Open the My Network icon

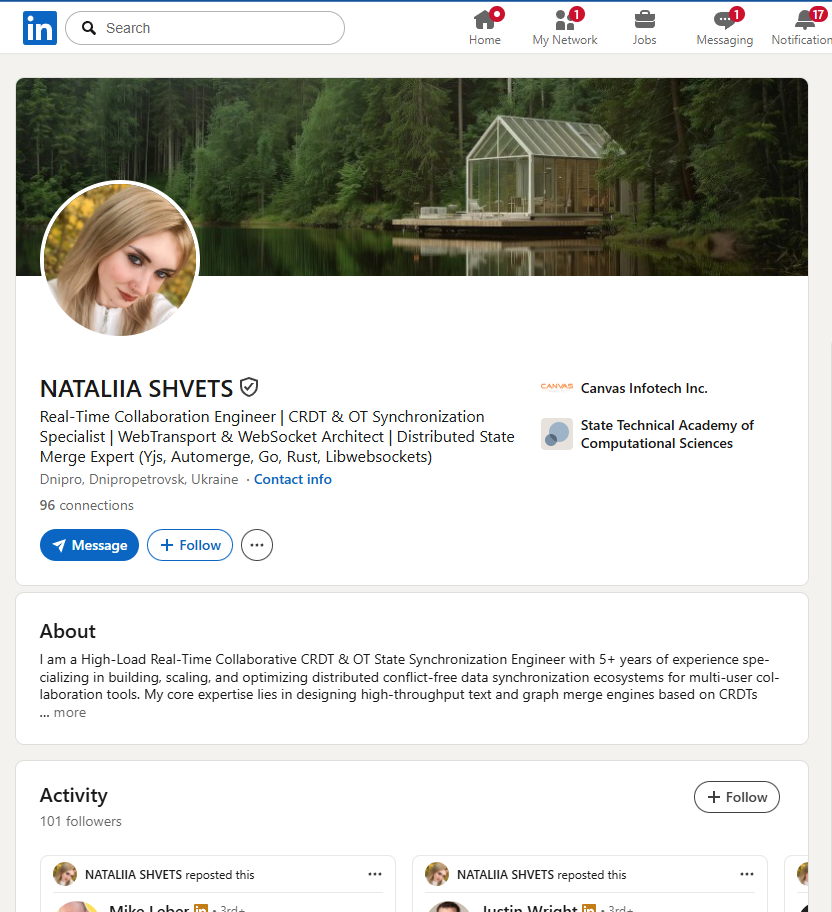coord(565,20)
